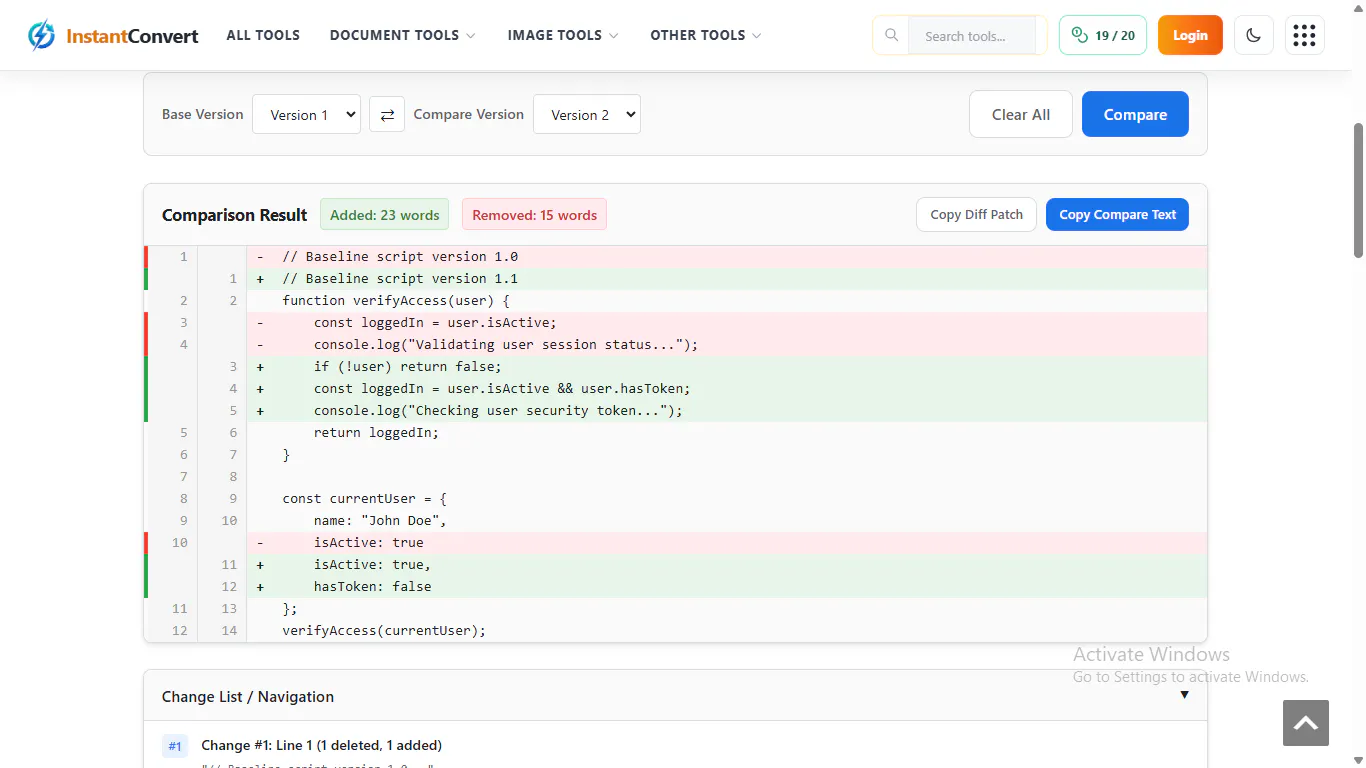Click into the Search tools field
1366x768 pixels.
pos(972,35)
